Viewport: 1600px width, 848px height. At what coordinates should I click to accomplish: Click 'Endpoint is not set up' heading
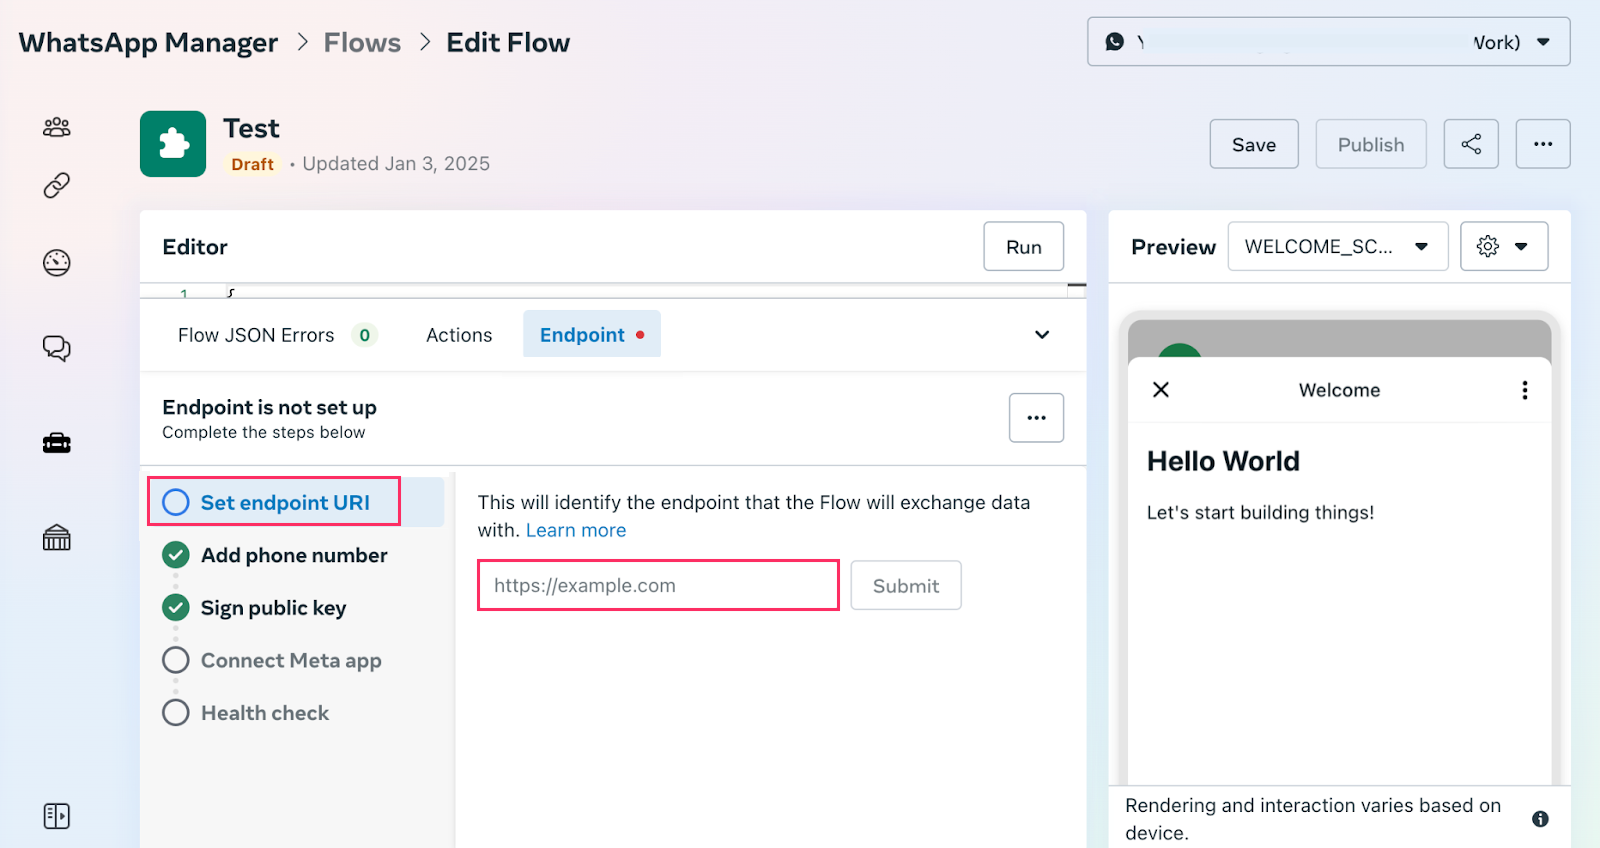[x=270, y=407]
